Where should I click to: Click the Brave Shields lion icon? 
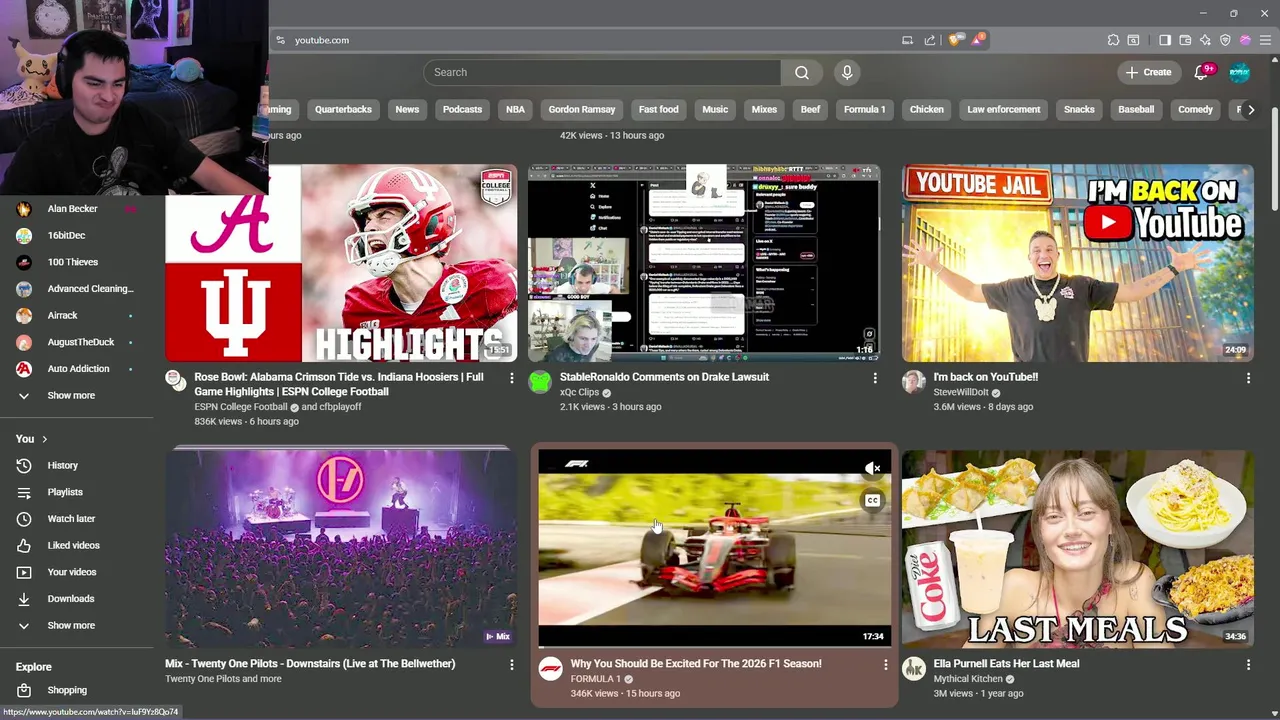pos(954,40)
